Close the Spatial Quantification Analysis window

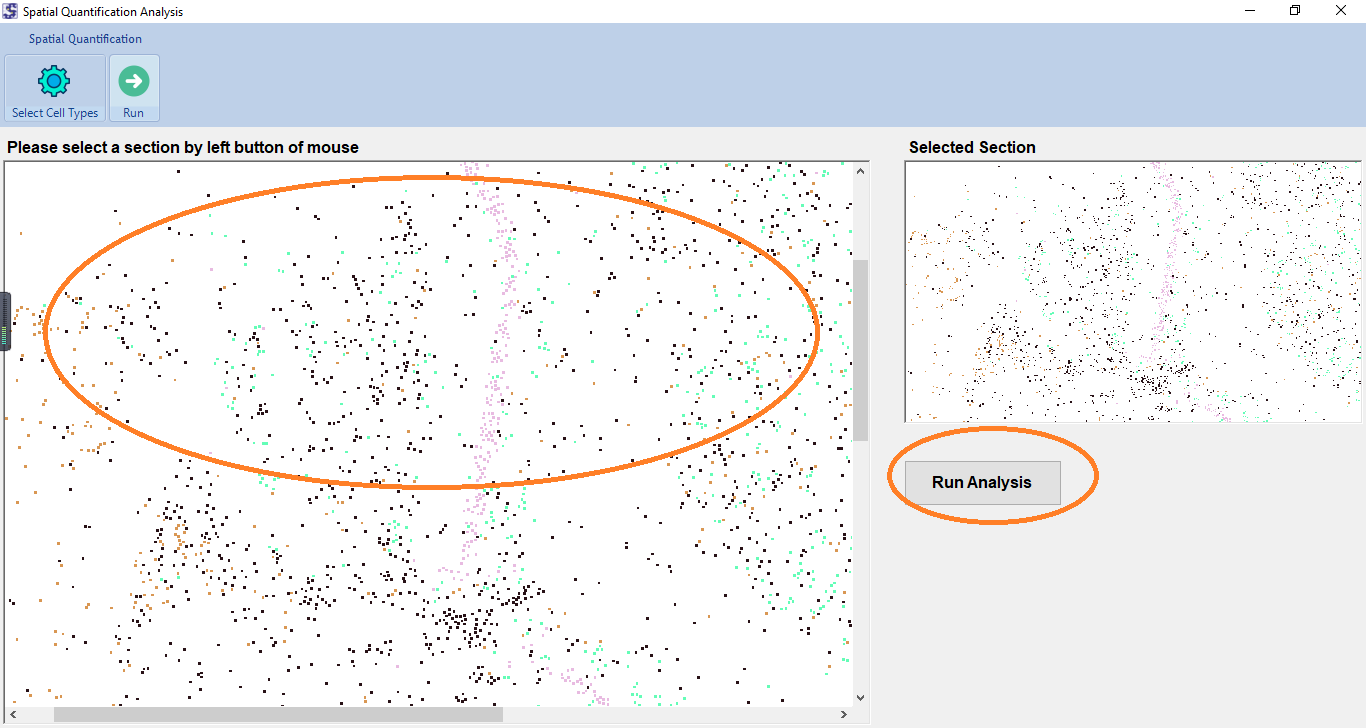(x=1341, y=11)
